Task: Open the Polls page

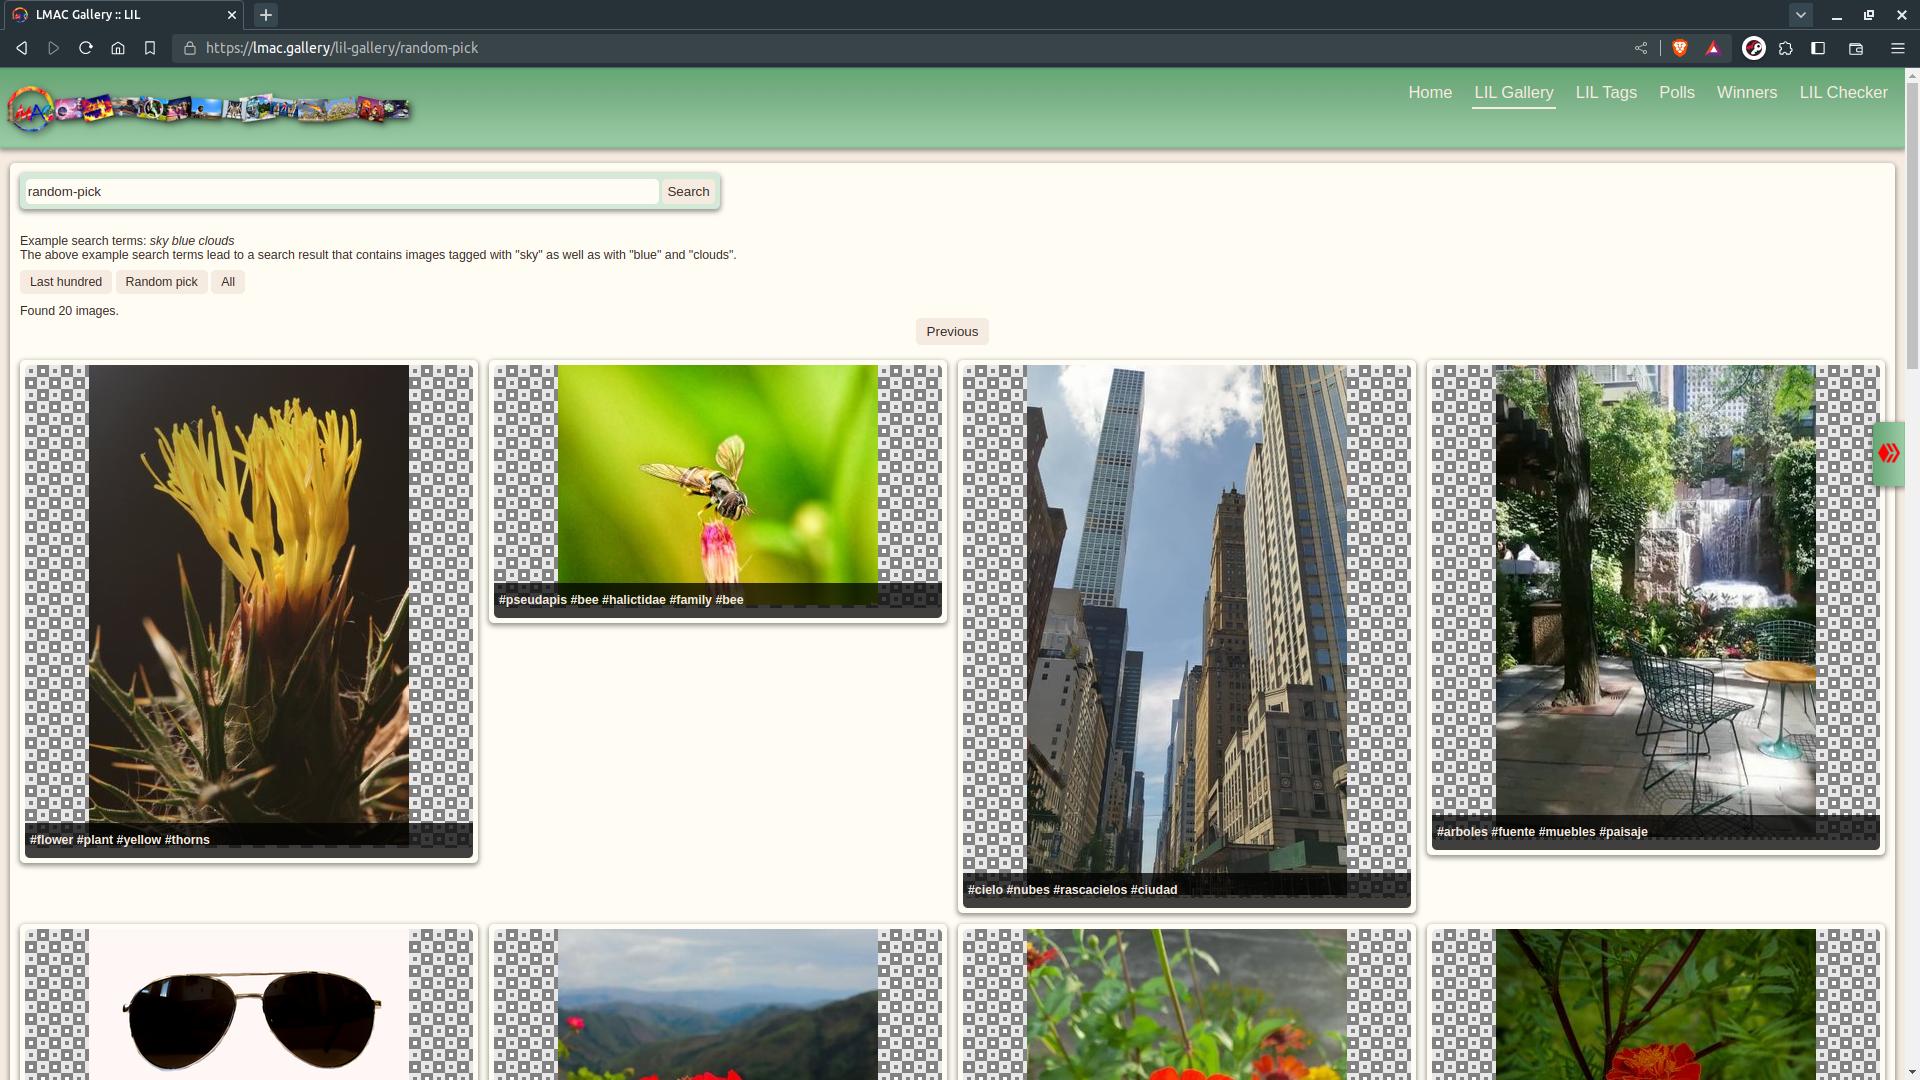Action: [x=1677, y=93]
